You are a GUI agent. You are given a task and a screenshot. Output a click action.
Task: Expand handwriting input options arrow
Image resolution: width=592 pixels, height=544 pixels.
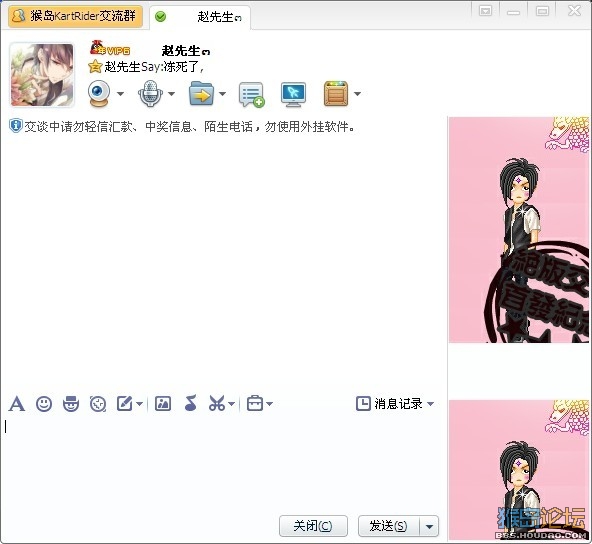(139, 404)
